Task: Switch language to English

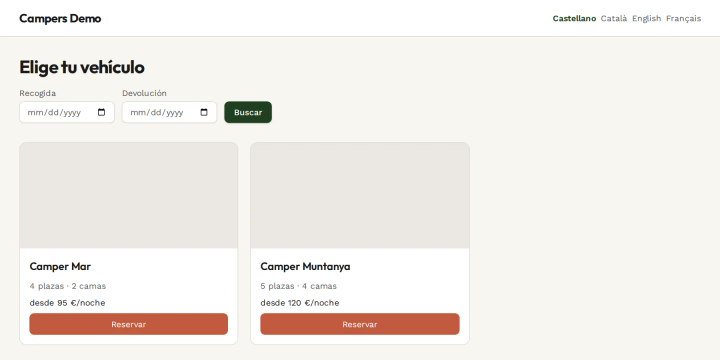Action: click(647, 18)
